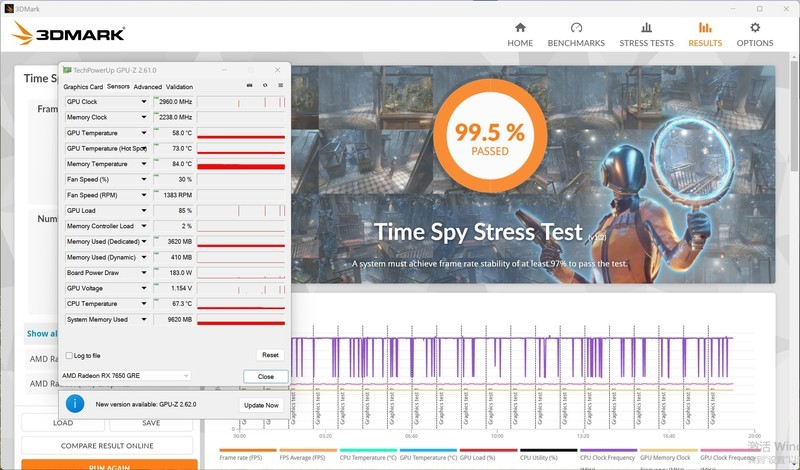Open Stress Tests section icon
Screen dimensions: 800x470
pyautogui.click(x=646, y=28)
